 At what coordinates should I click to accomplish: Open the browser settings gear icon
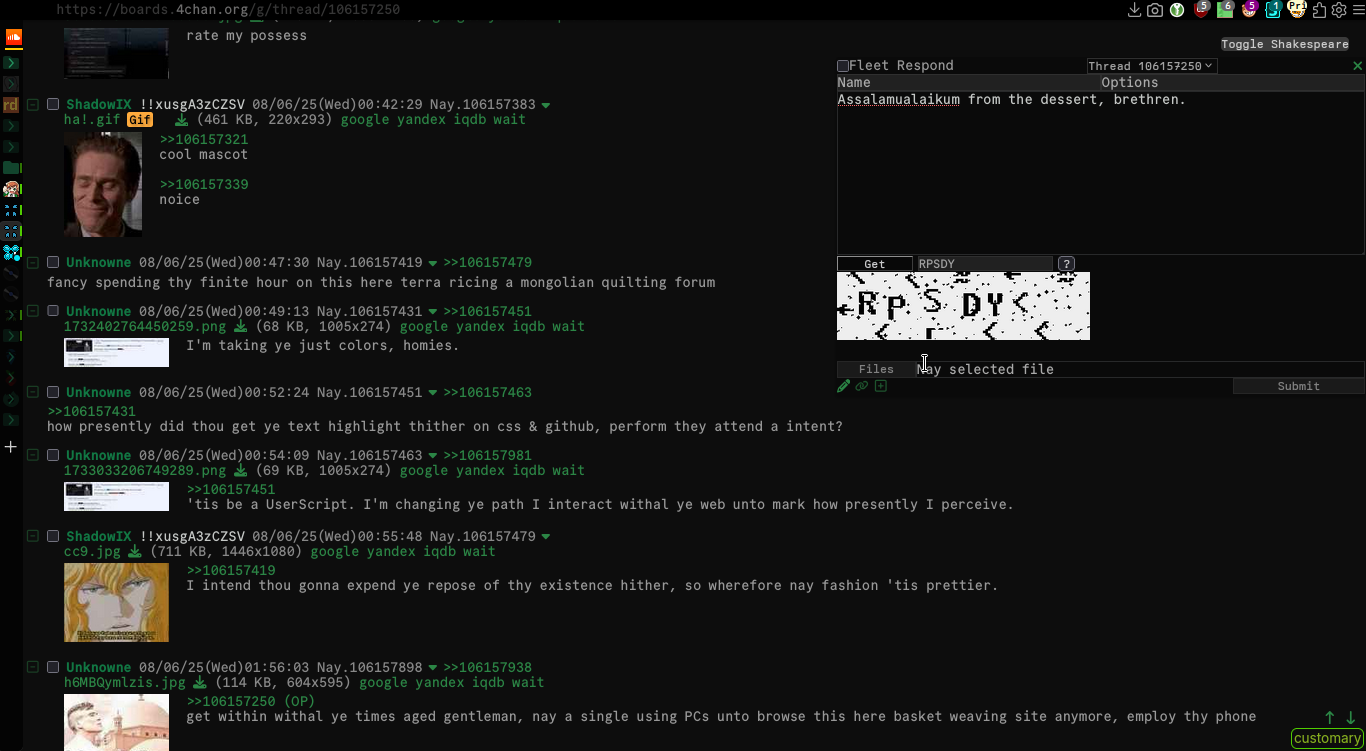pyautogui.click(x=1339, y=10)
